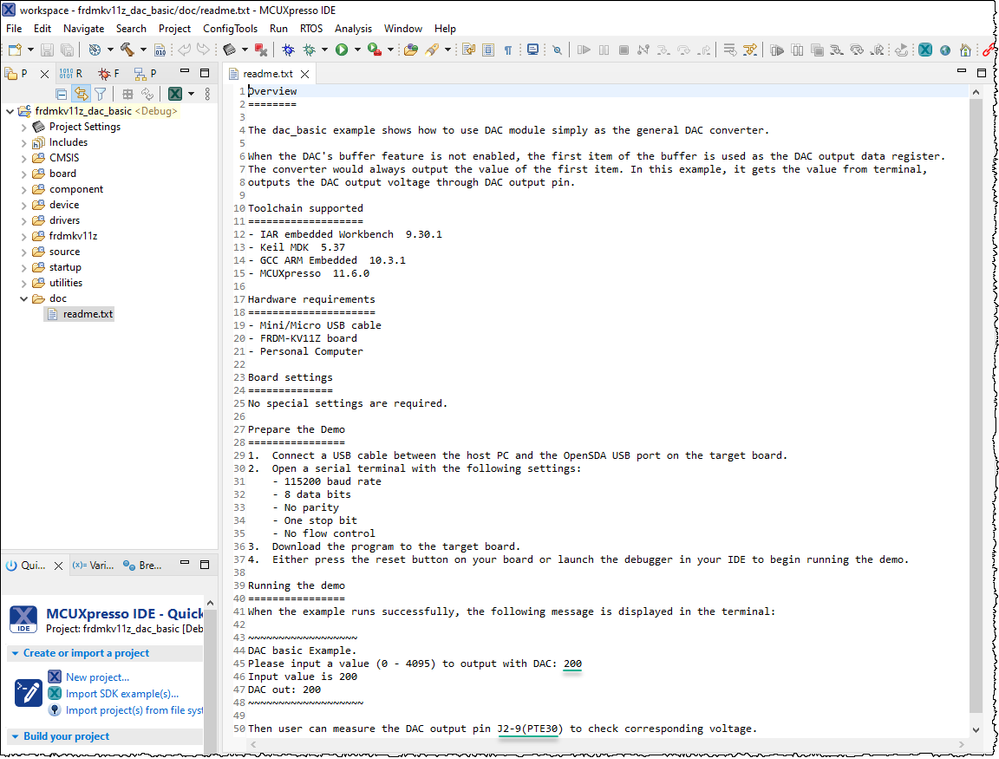Open the ConfigTools menu

coord(230,29)
